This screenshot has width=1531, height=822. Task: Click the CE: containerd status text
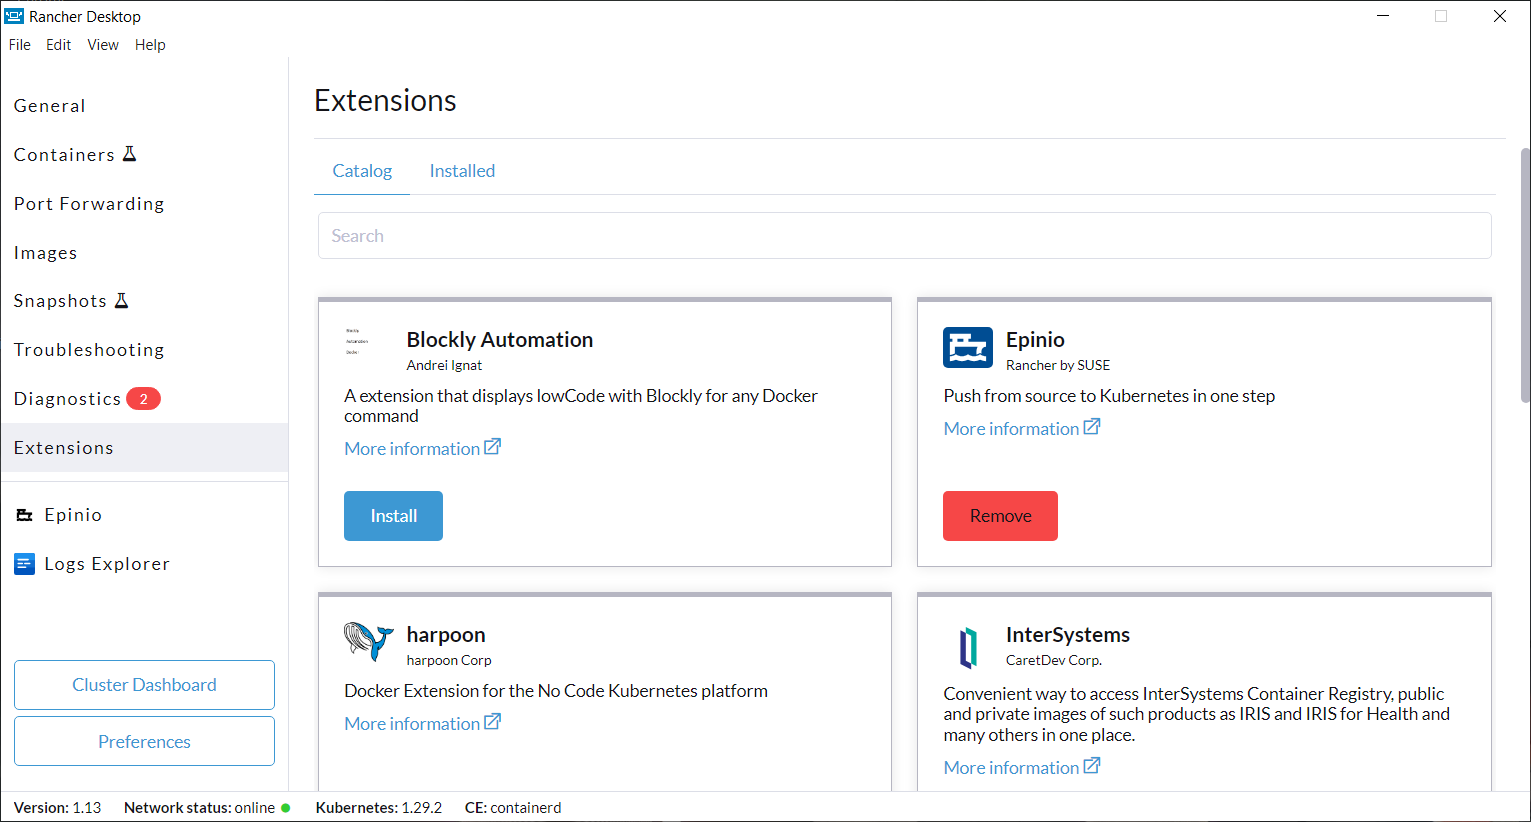[x=513, y=808]
